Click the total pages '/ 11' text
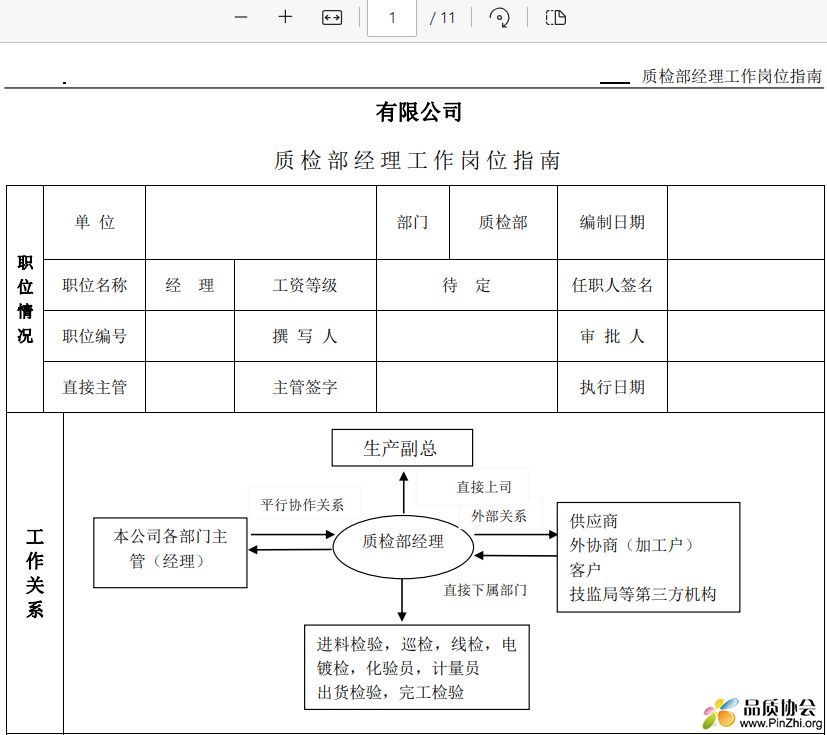Image resolution: width=827 pixels, height=735 pixels. click(442, 18)
